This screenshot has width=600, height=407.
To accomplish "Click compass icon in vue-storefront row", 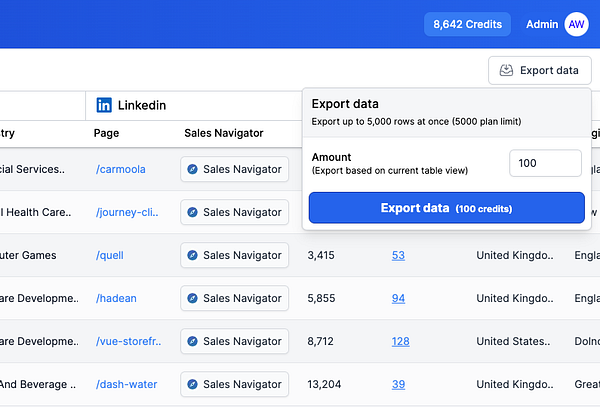I will [x=192, y=341].
